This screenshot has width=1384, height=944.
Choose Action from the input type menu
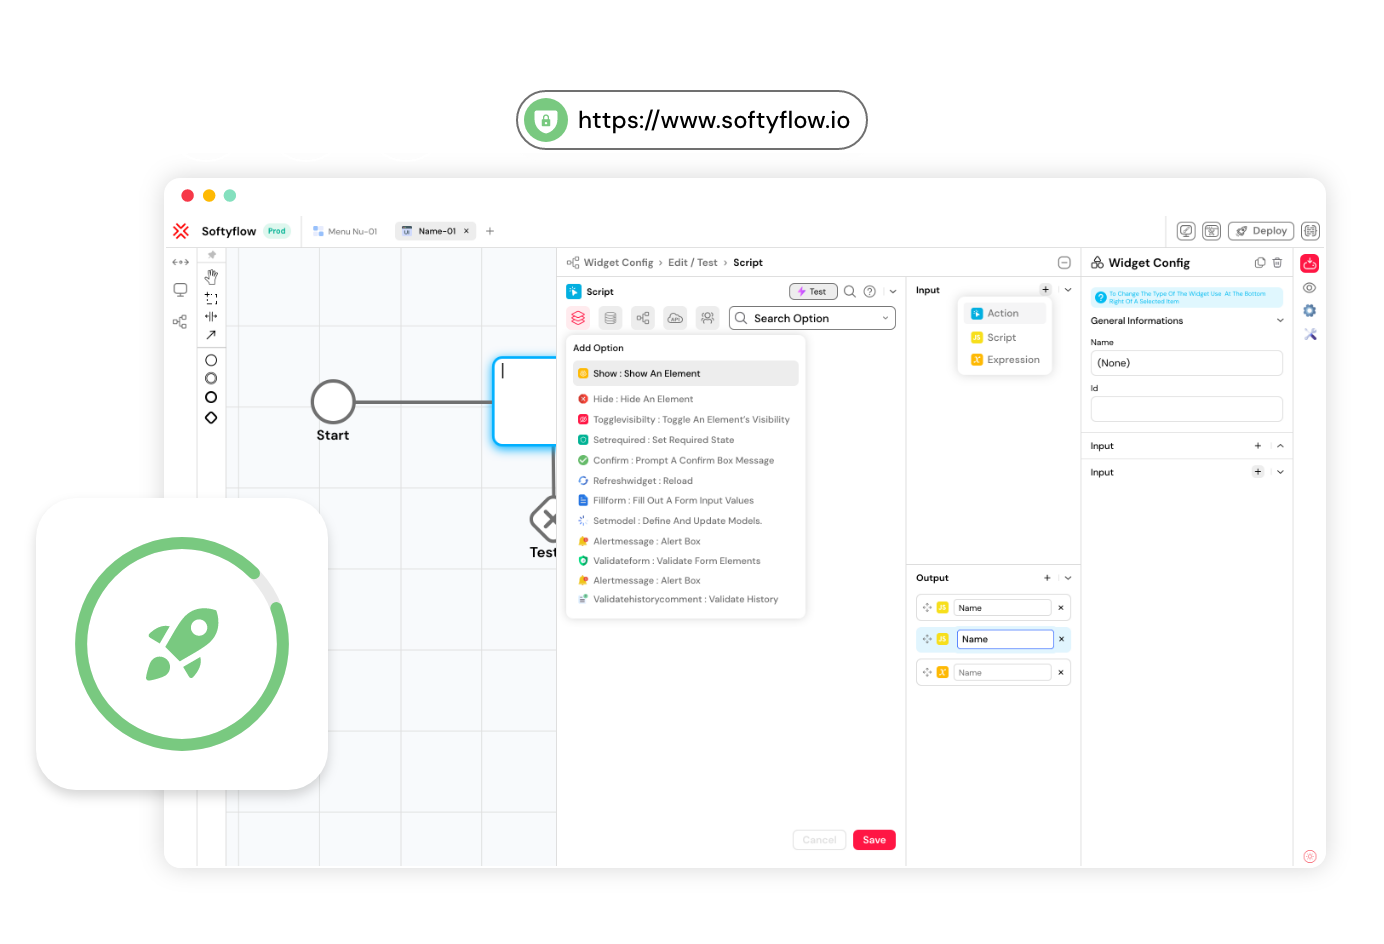point(1005,313)
